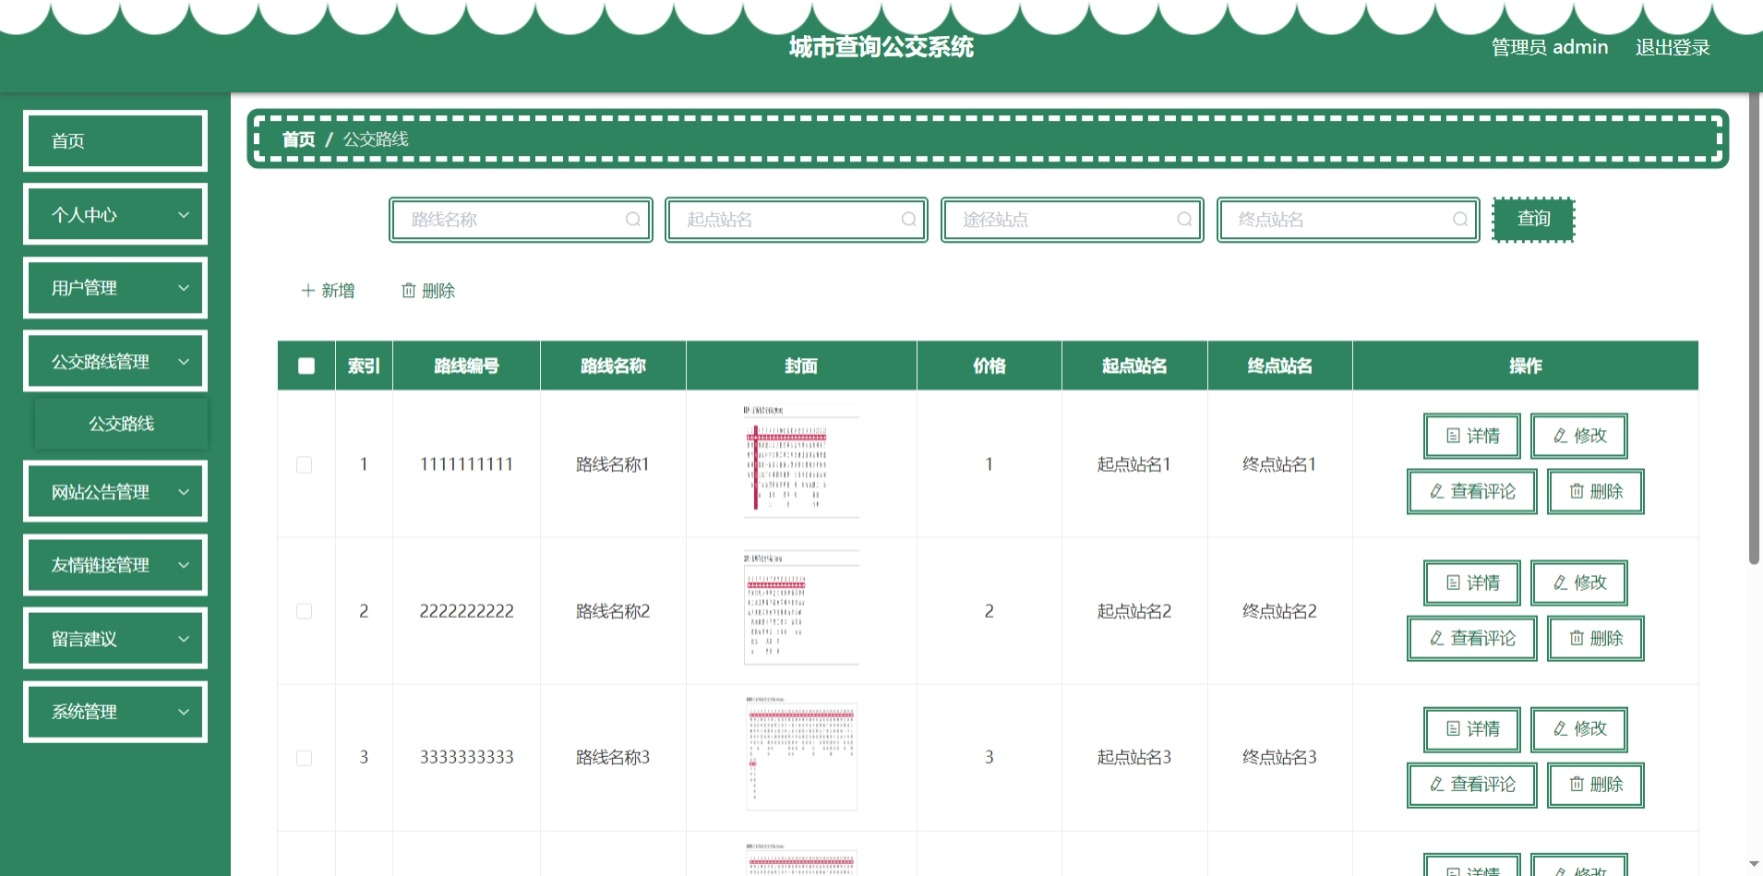Click cell 3333333333

pos(466,758)
